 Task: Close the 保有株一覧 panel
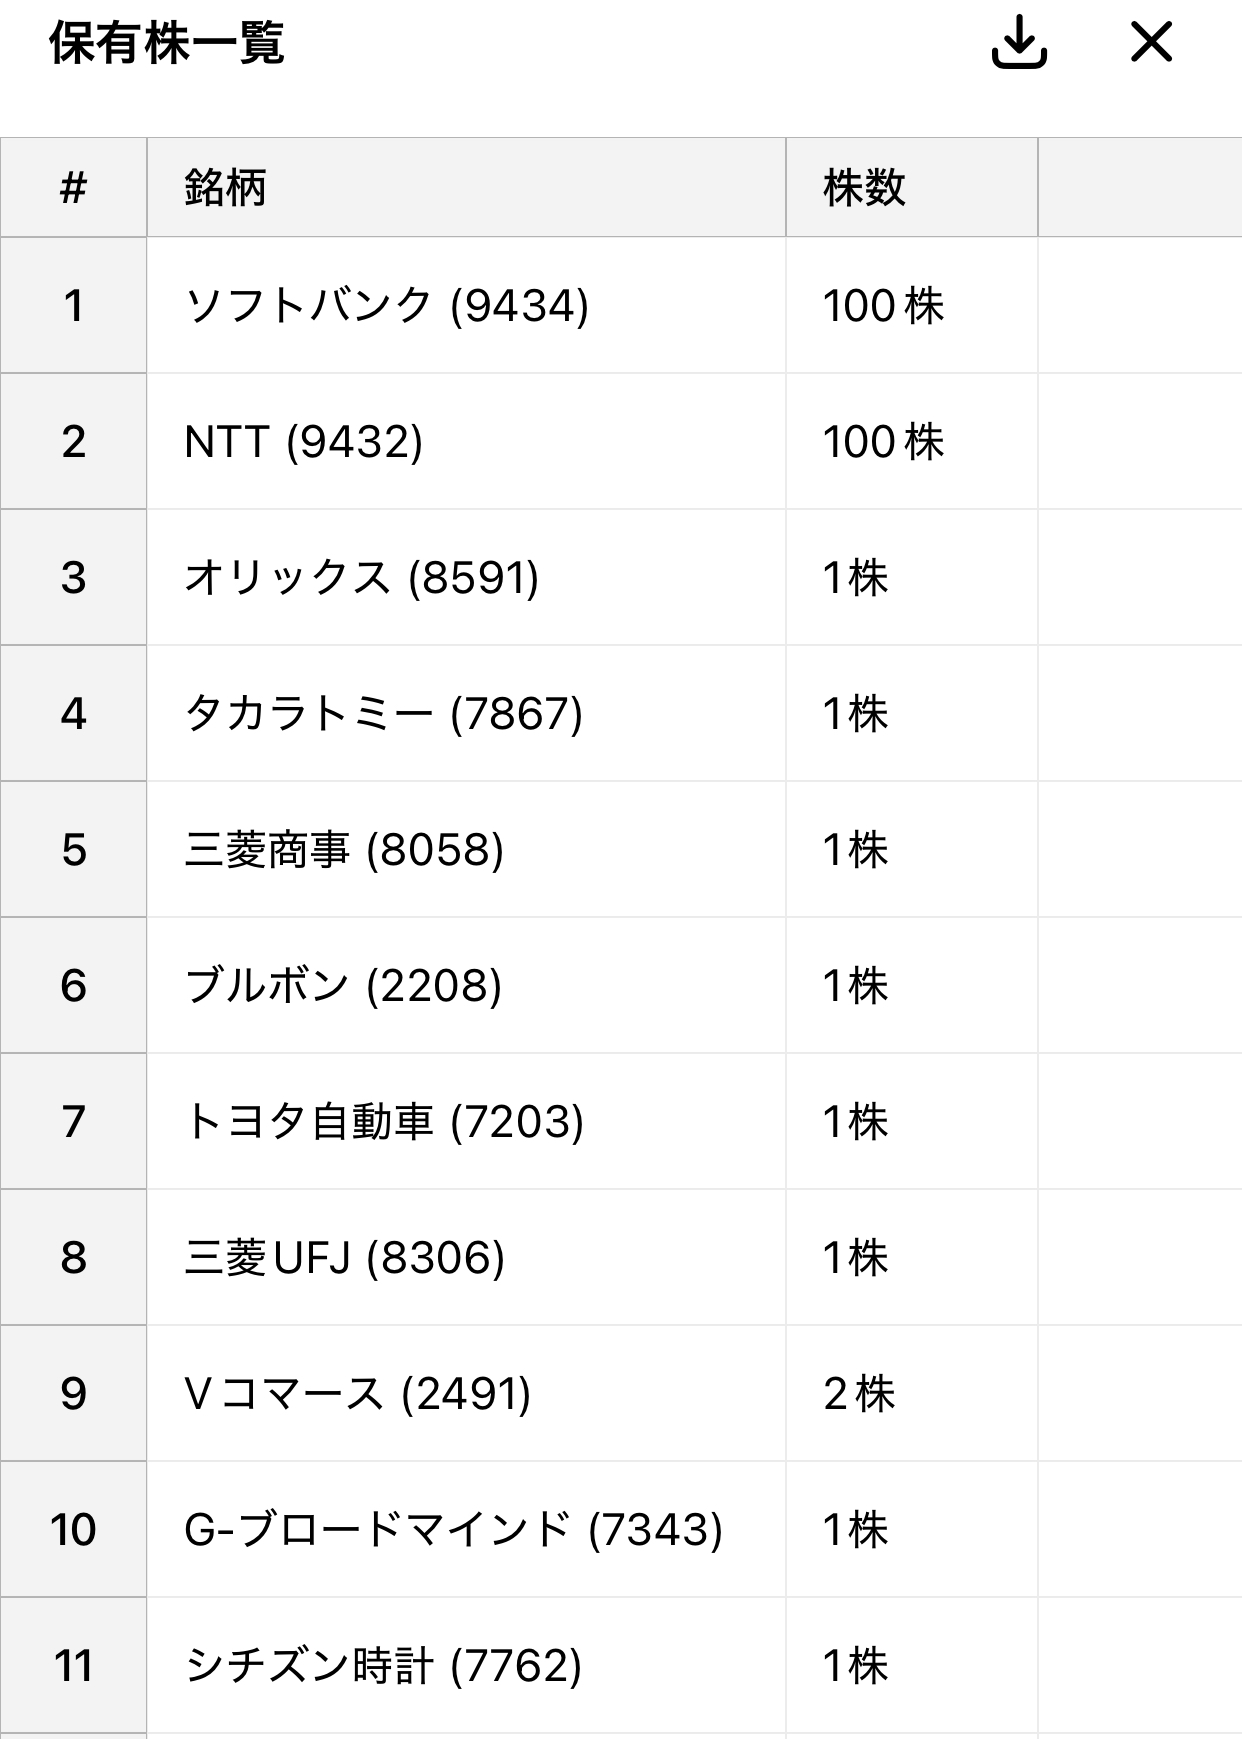point(1151,42)
